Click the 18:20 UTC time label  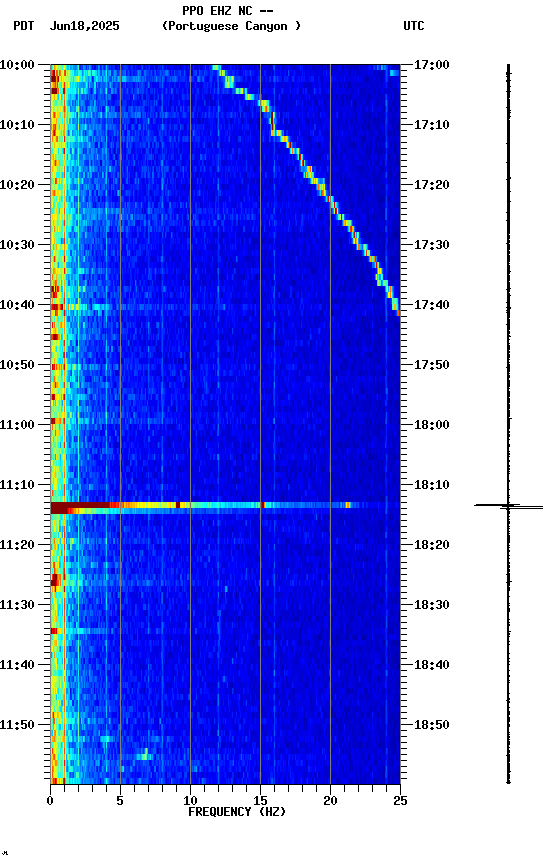432,546
